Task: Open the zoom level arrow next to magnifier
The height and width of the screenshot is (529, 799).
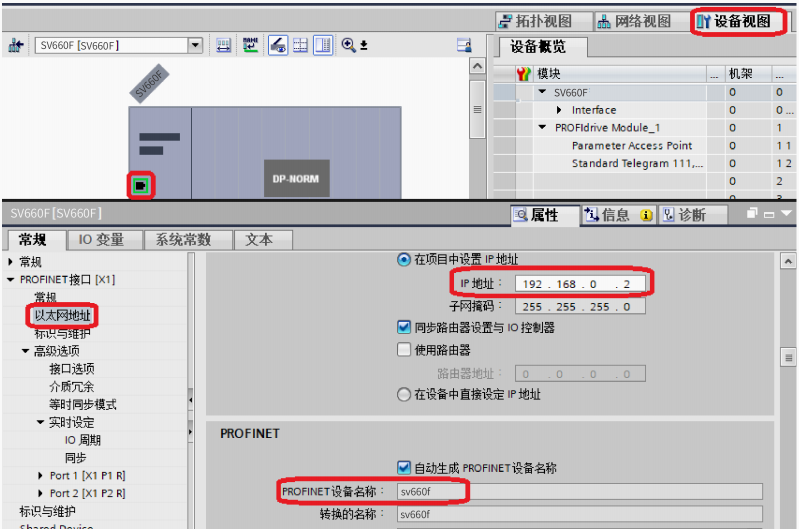Action: [363, 46]
